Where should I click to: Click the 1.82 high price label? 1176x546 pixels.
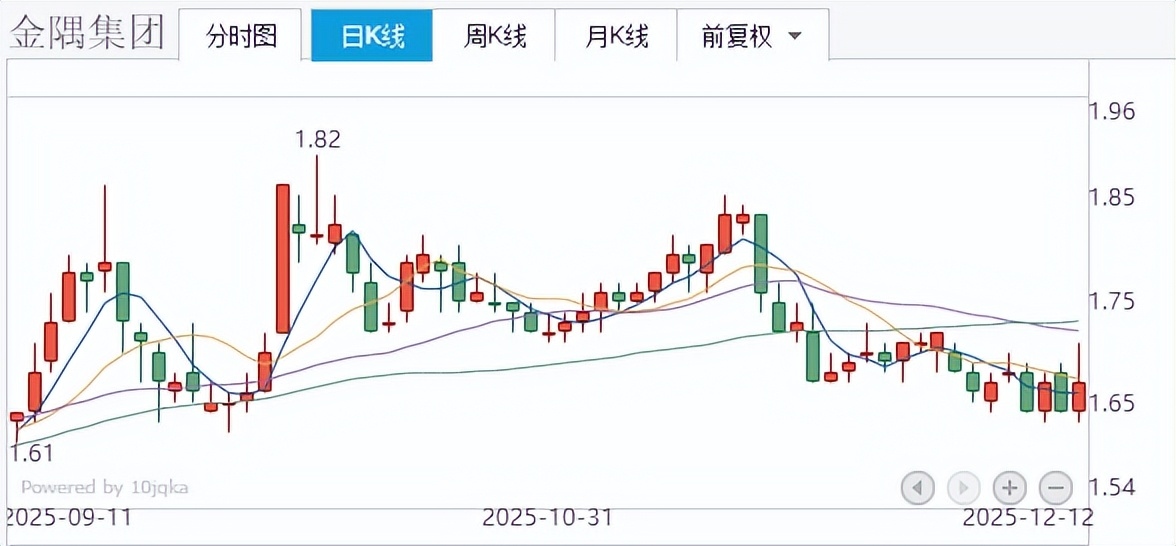317,139
